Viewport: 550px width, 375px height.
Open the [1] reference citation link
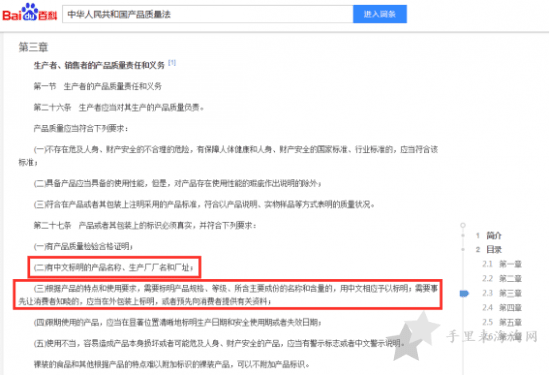[x=172, y=62]
